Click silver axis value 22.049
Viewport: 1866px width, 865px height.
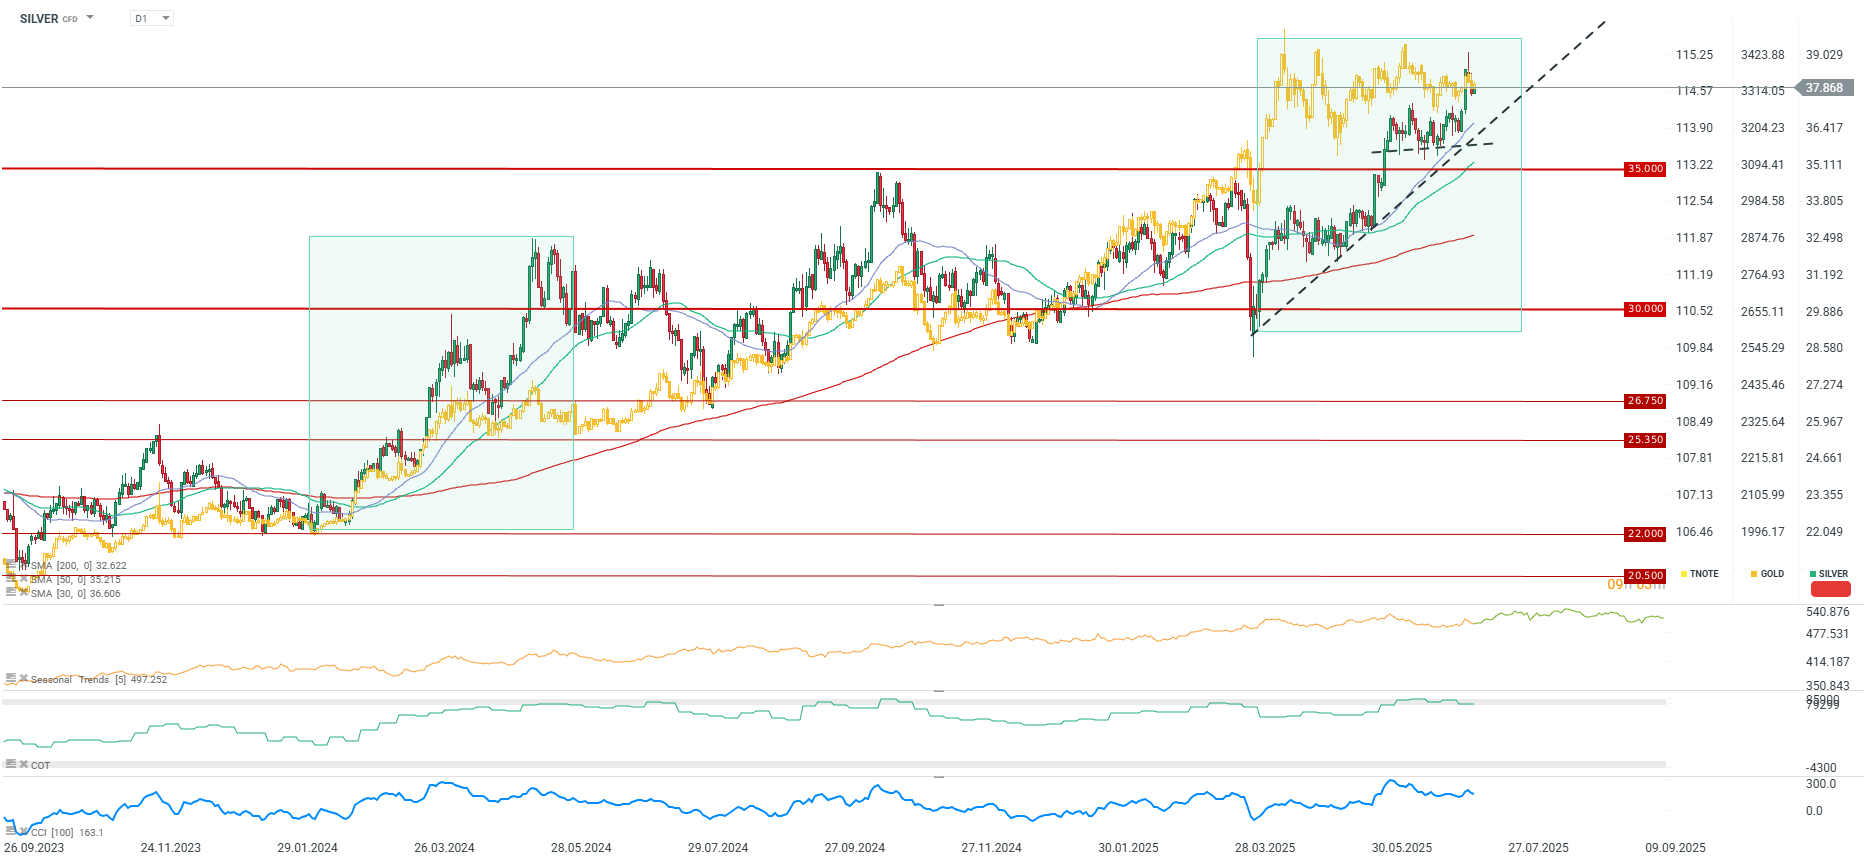pos(1824,532)
